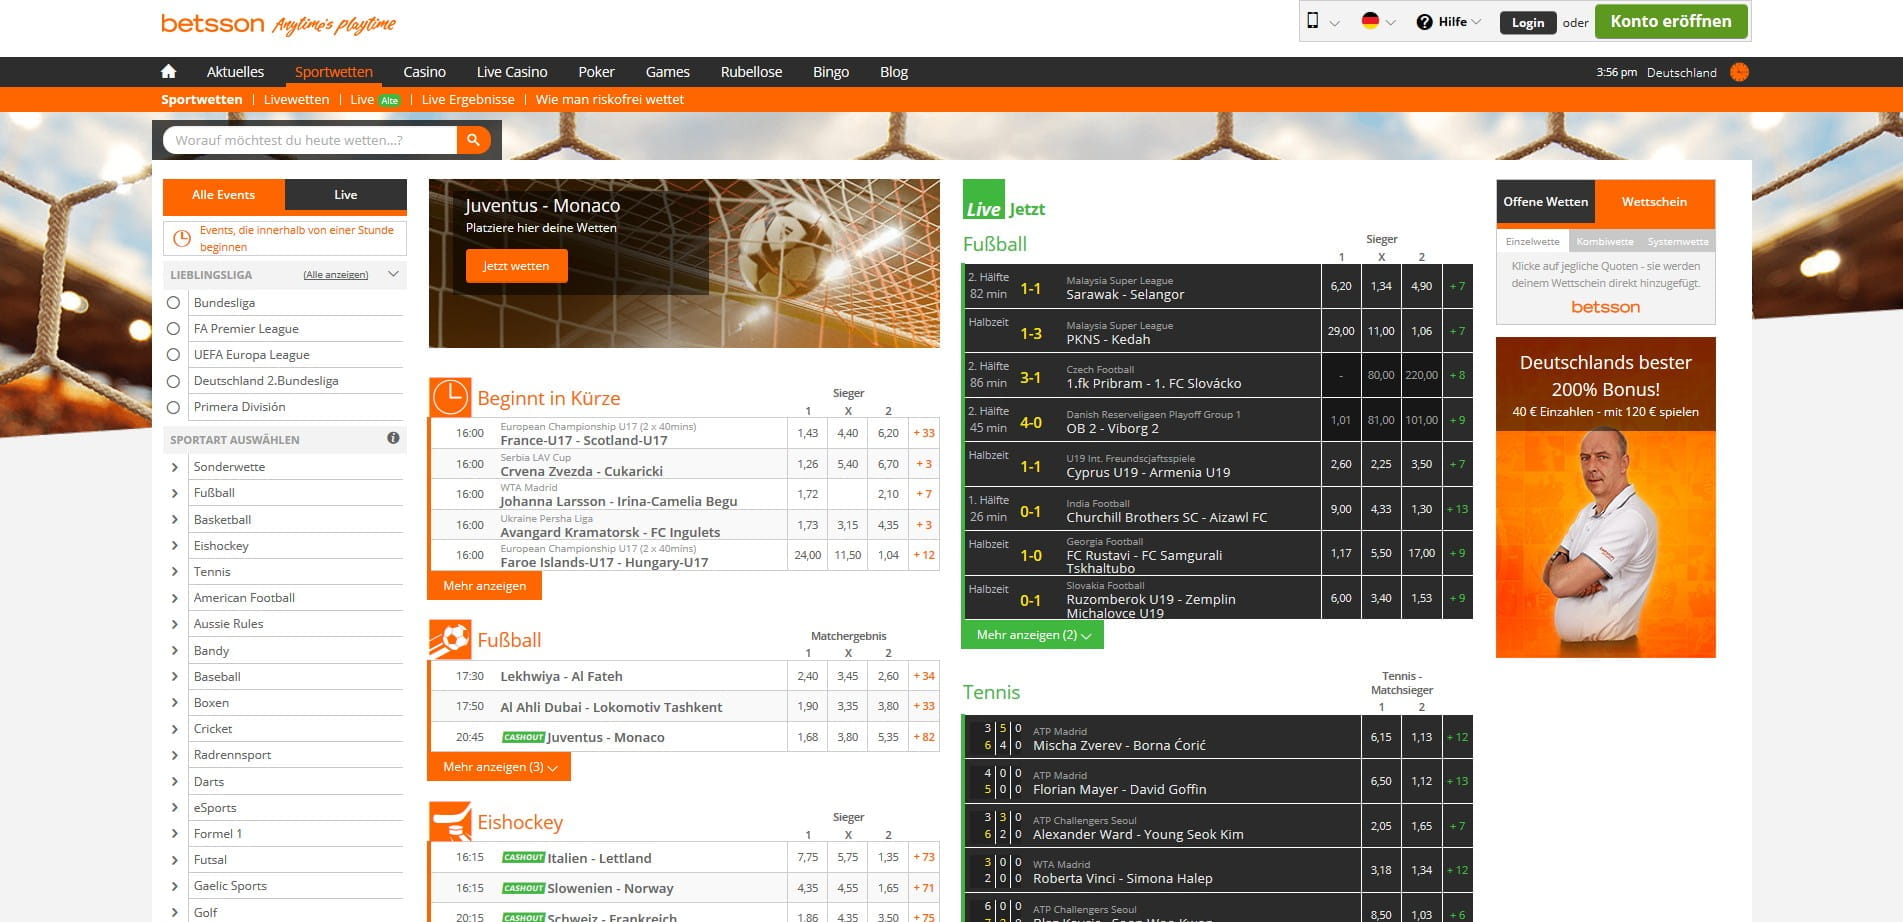The height and width of the screenshot is (922, 1903).
Task: Switch to the Wettschein tab
Action: tap(1654, 202)
